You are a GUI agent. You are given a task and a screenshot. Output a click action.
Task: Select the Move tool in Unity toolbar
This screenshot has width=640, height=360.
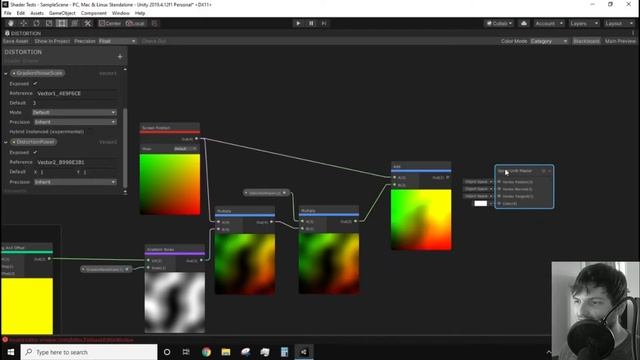(x=24, y=23)
